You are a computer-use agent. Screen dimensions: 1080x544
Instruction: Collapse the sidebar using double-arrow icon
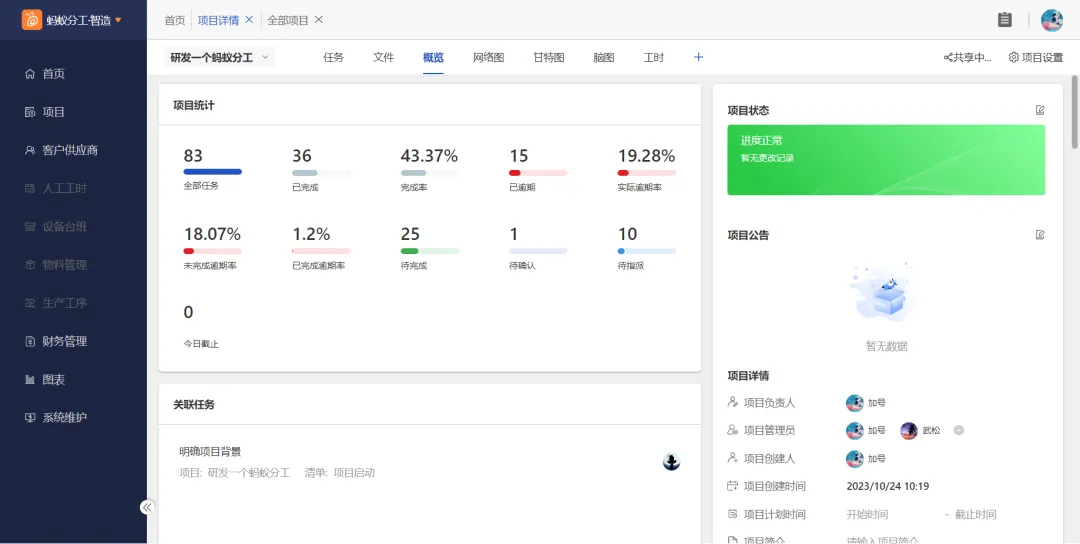pyautogui.click(x=147, y=507)
